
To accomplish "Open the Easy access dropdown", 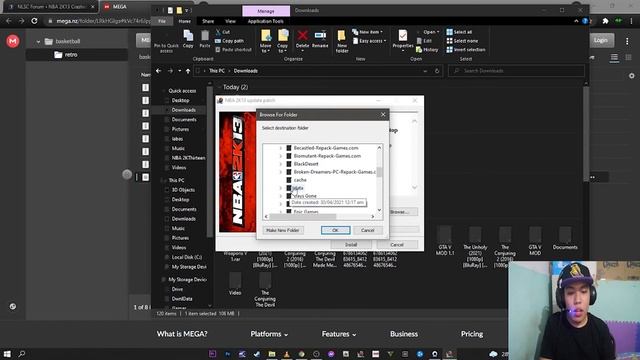I will point(369,41).
